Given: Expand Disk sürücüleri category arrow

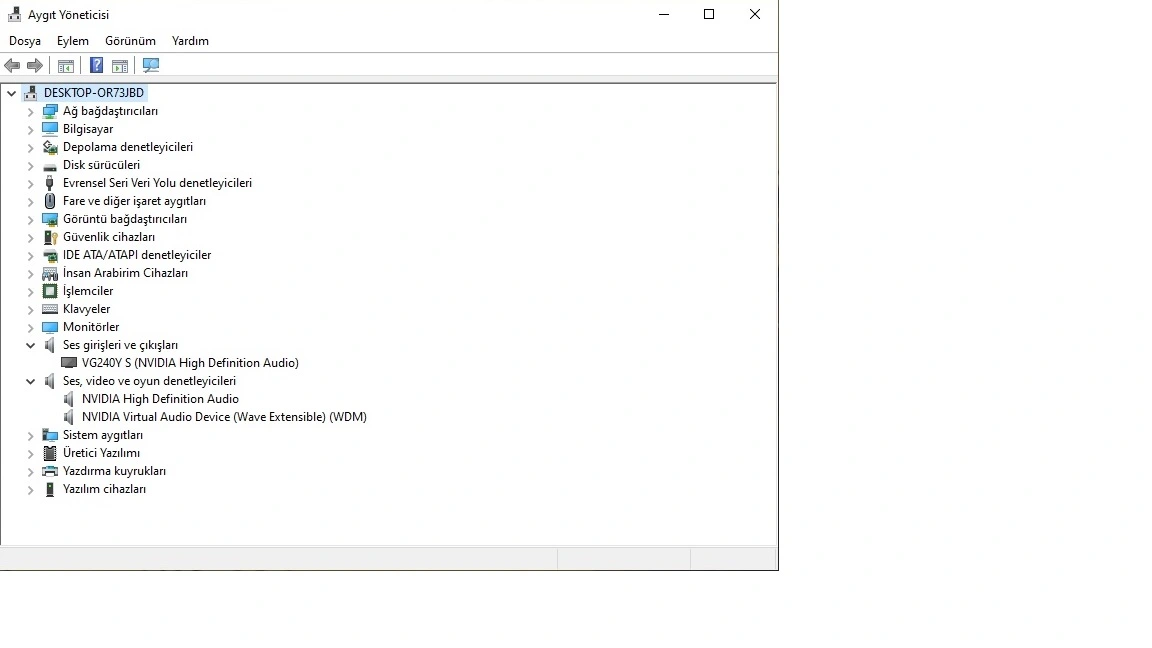Looking at the screenshot, I should pyautogui.click(x=30, y=165).
